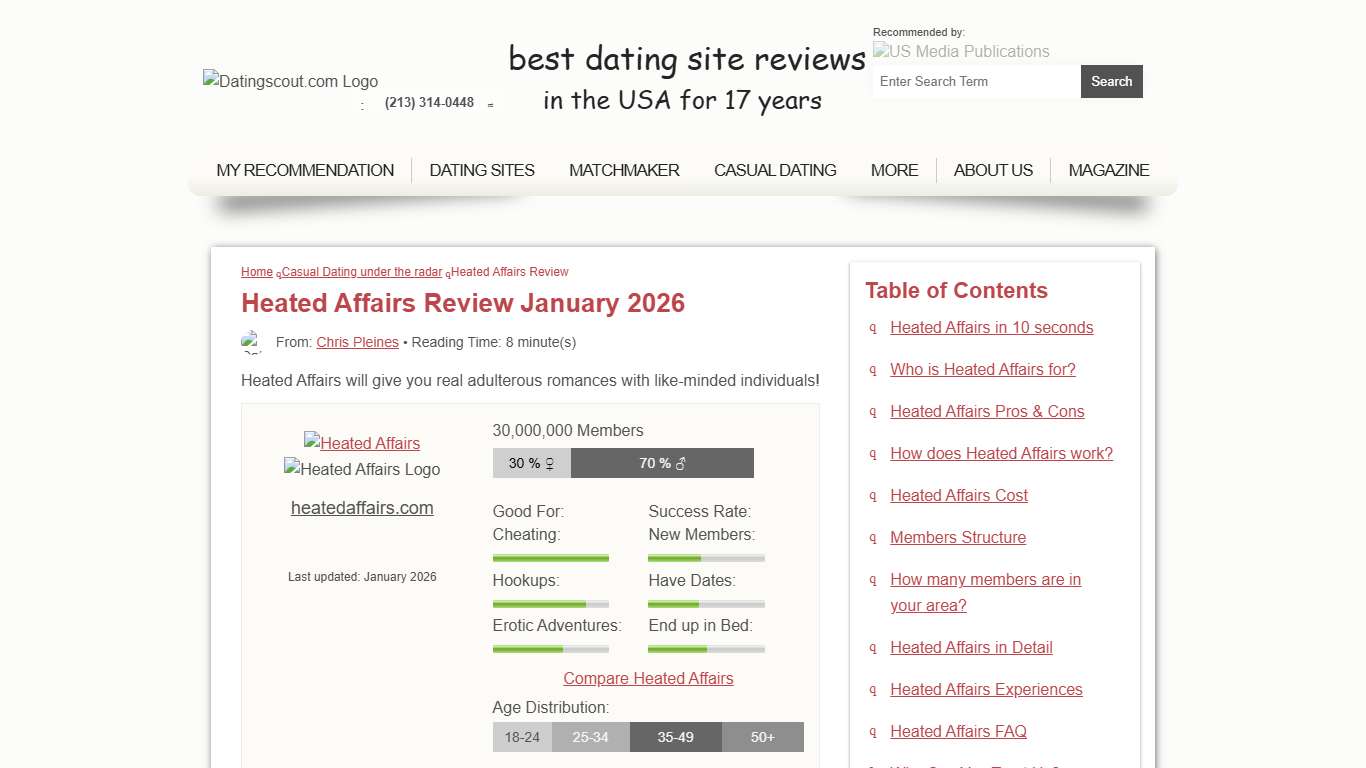Open the MAGAZINE menu item
The width and height of the screenshot is (1366, 768).
(1108, 170)
